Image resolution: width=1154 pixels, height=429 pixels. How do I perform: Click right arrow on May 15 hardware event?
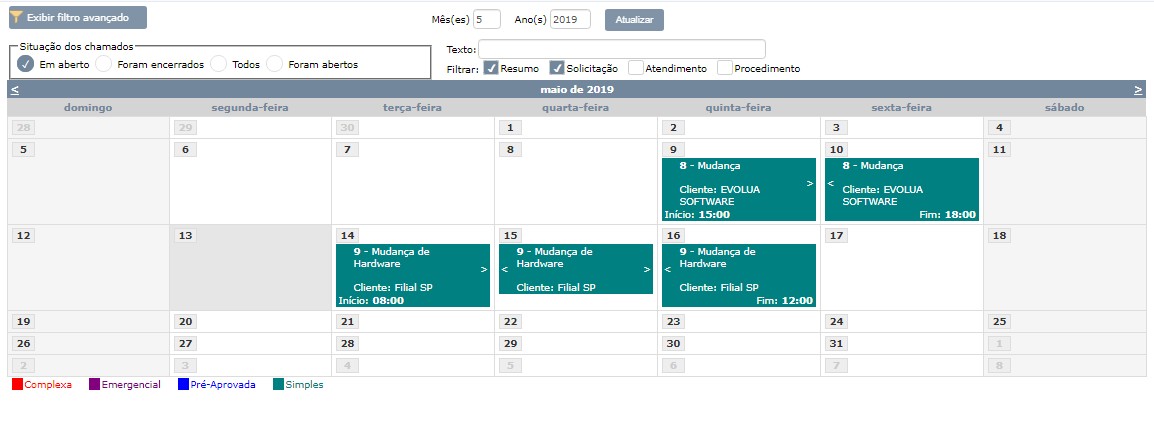[647, 270]
